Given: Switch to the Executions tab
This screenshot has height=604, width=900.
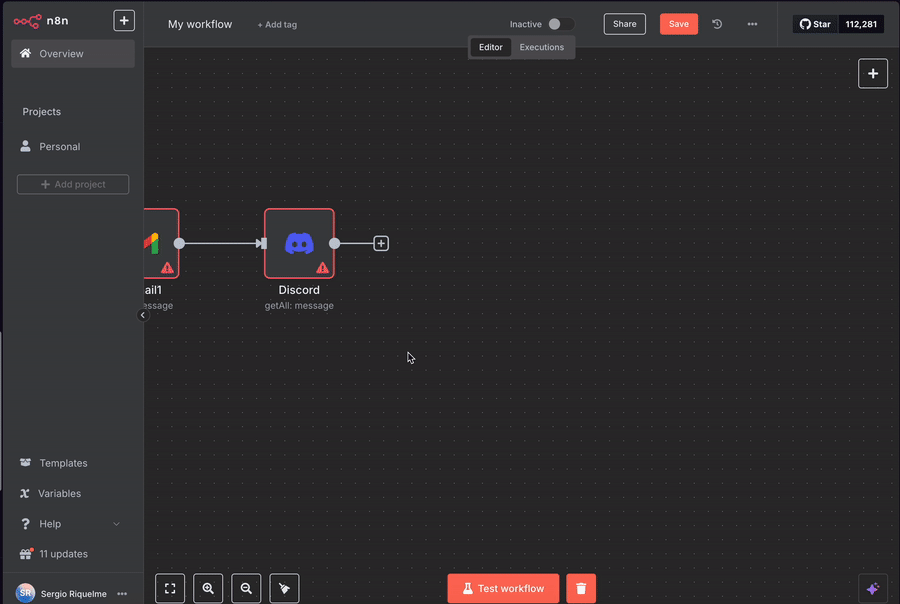Looking at the screenshot, I should coord(541,47).
